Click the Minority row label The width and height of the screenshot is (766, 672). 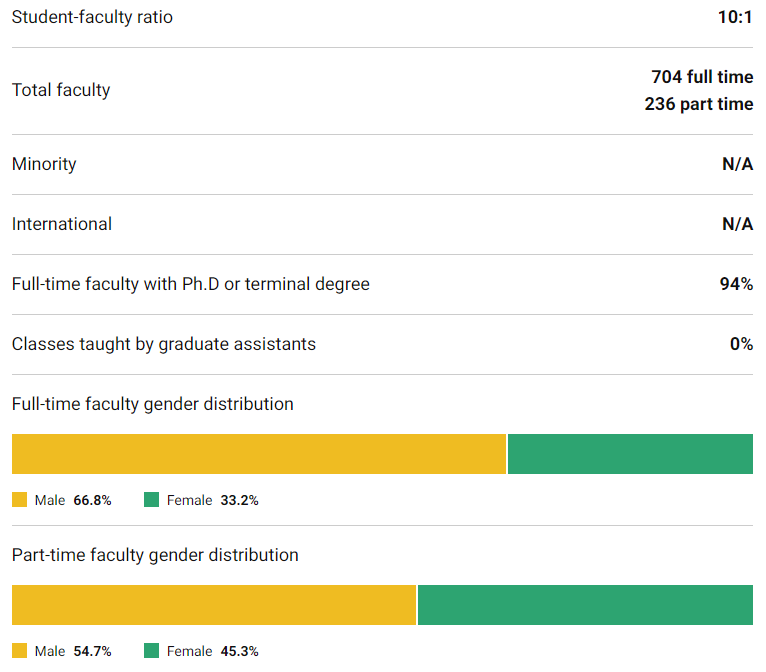point(44,164)
